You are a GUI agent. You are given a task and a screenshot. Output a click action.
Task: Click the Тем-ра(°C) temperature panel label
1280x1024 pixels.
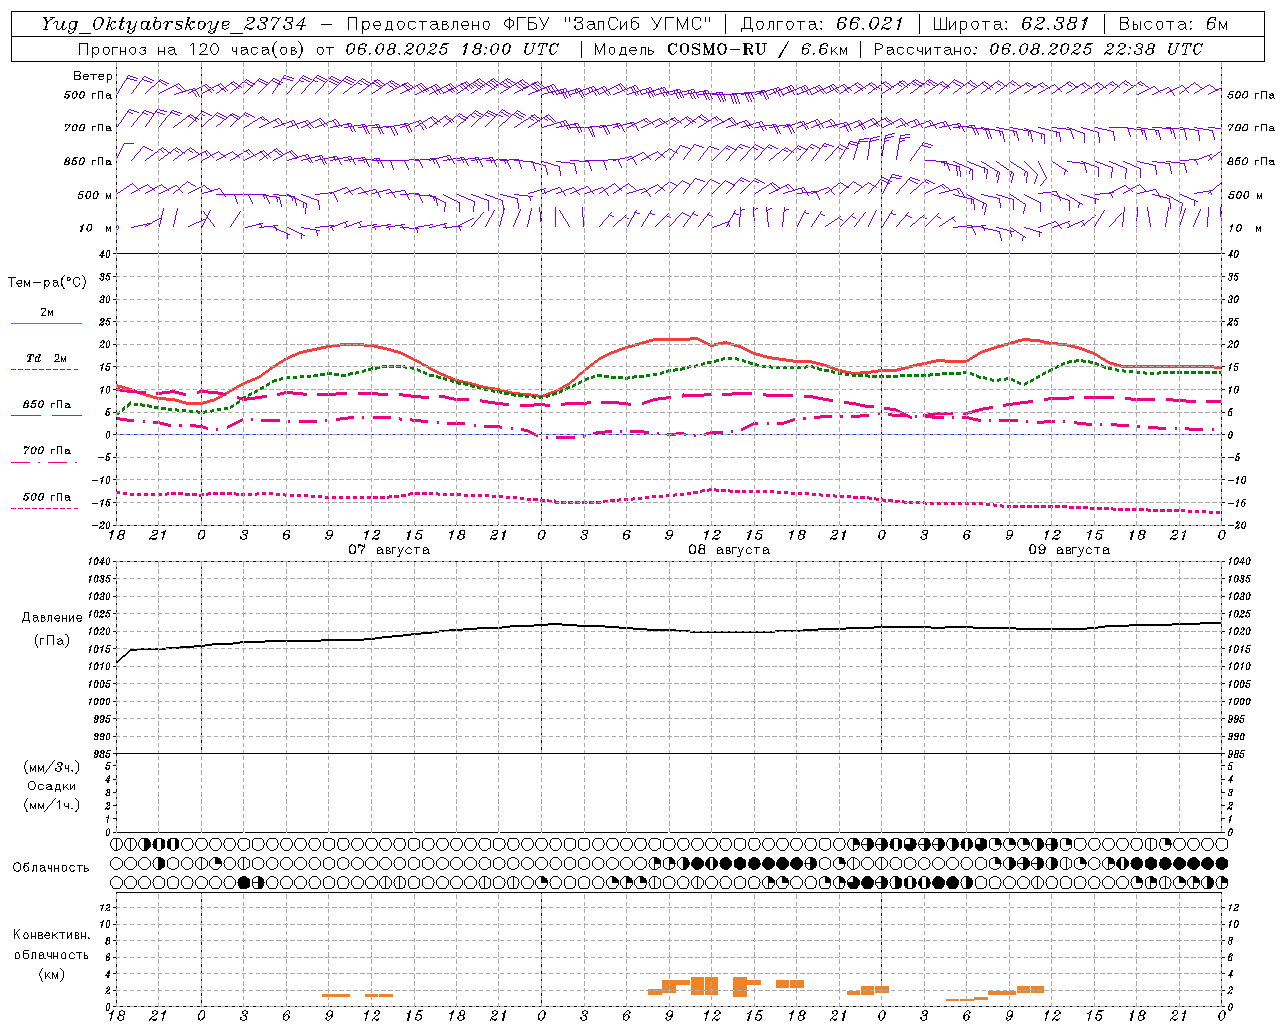47,283
